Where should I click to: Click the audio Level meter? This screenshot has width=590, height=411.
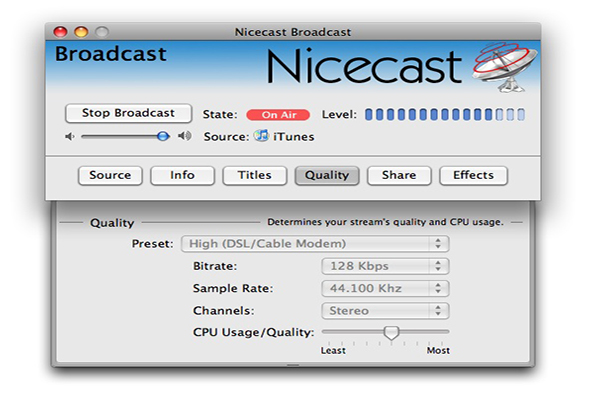(x=445, y=114)
